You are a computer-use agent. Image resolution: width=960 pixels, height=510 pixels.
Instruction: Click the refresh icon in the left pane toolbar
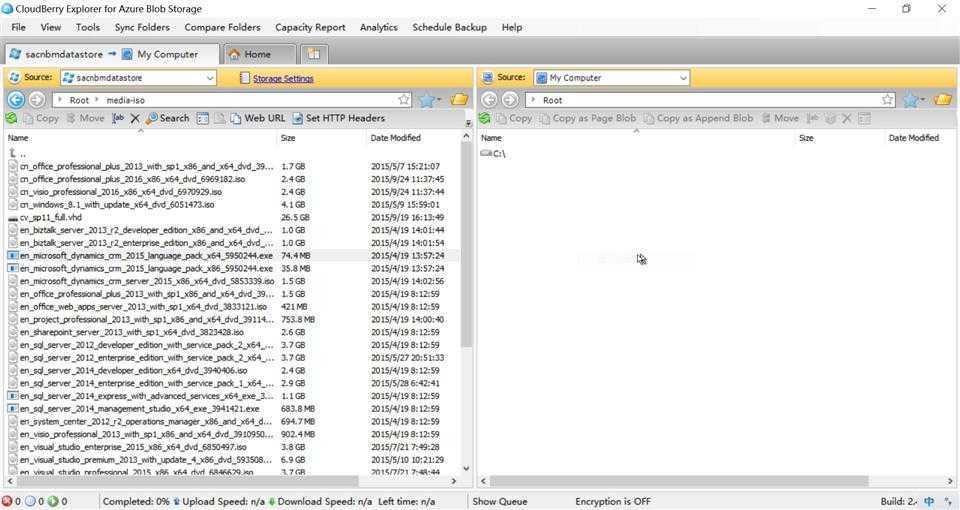11,118
